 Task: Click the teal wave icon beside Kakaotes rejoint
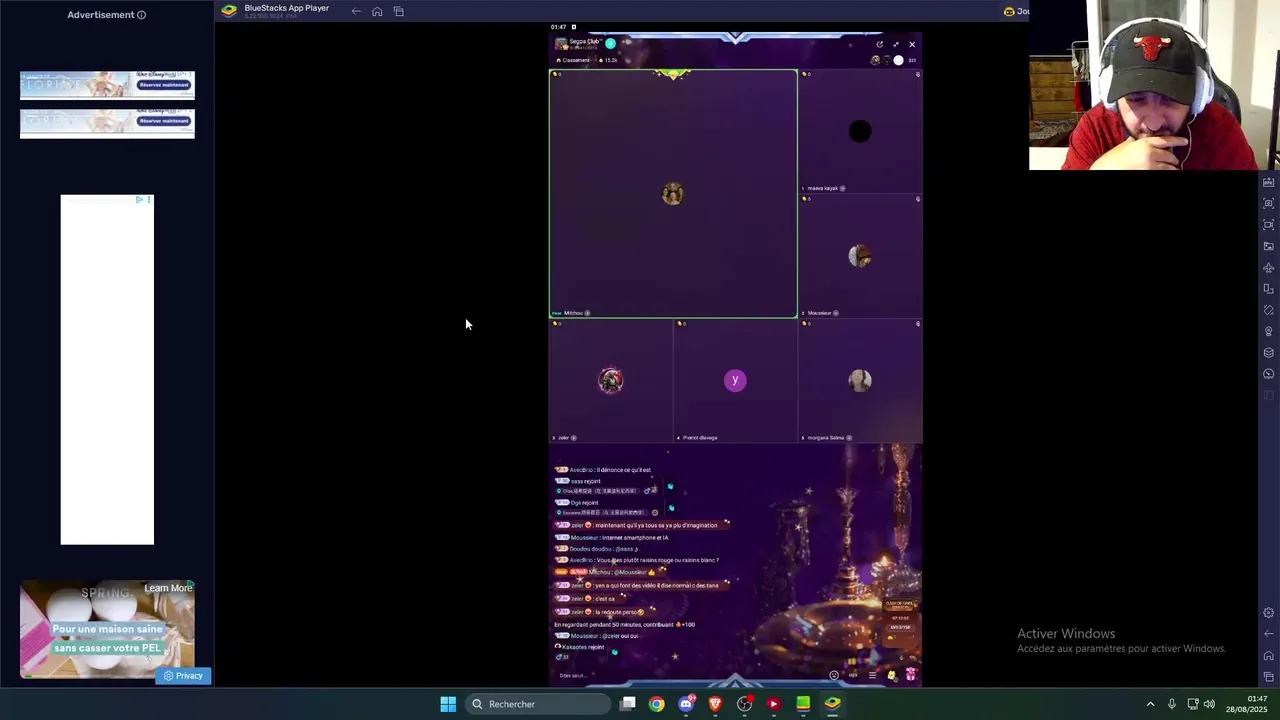614,651
